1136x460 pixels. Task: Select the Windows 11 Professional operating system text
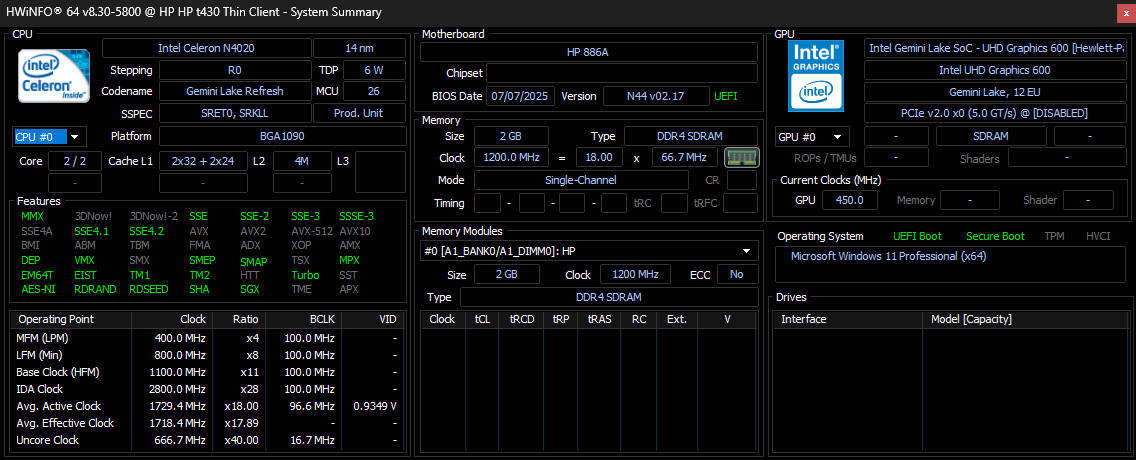pyautogui.click(x=873, y=256)
